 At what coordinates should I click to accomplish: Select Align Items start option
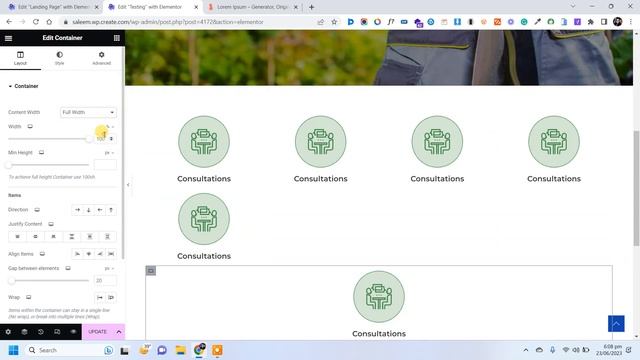[x=77, y=254]
